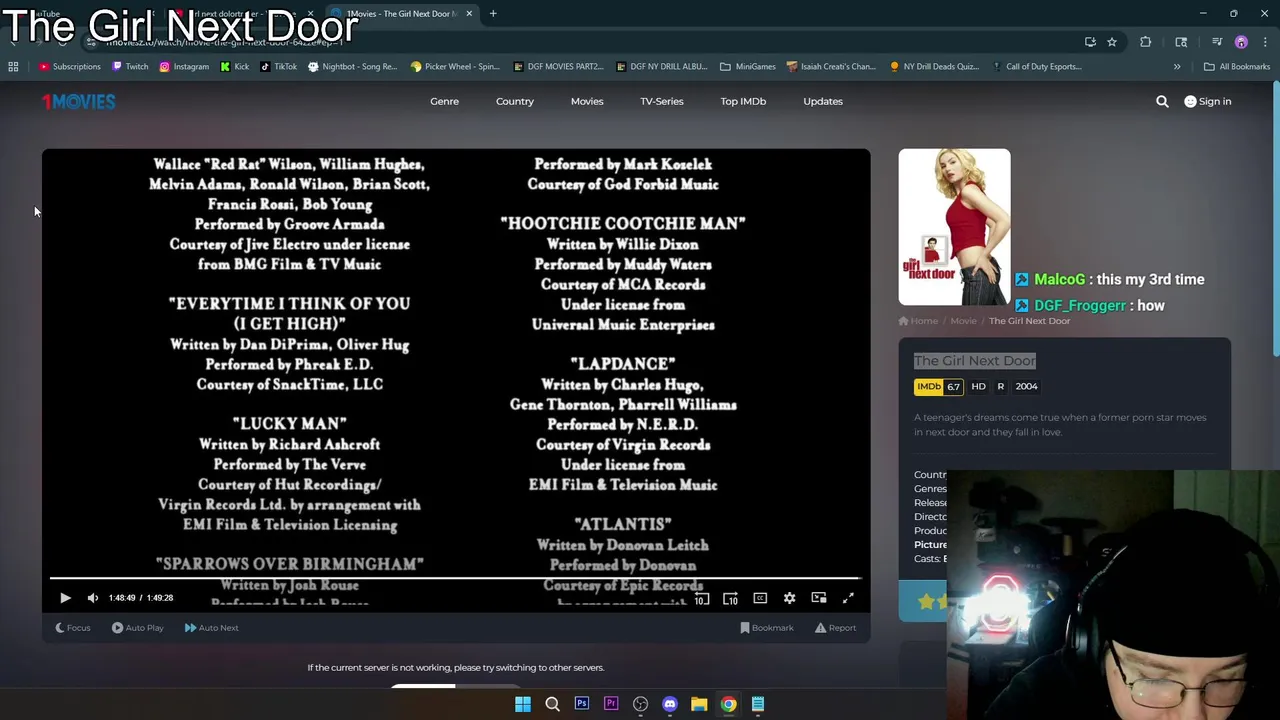Open the Picker Wheel bookmark
1280x720 pixels.
click(455, 67)
